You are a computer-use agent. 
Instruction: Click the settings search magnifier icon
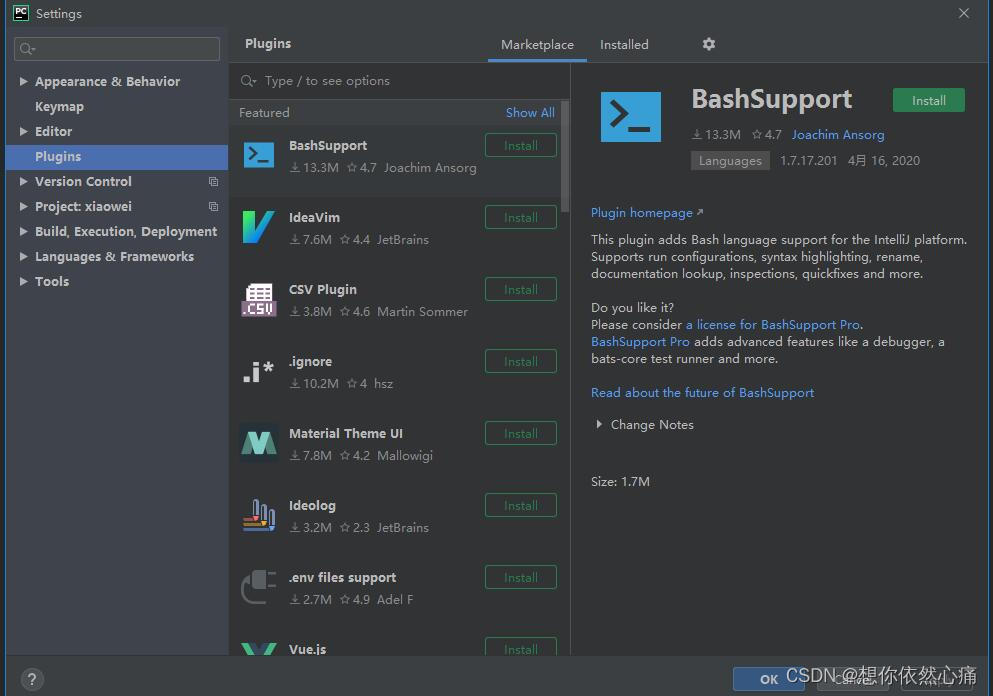click(x=27, y=49)
